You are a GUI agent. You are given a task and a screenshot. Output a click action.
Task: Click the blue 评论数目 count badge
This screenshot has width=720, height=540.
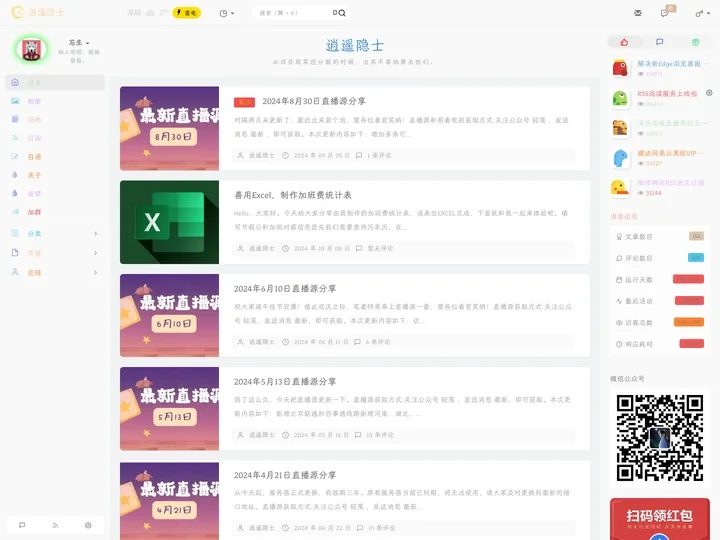[696, 258]
